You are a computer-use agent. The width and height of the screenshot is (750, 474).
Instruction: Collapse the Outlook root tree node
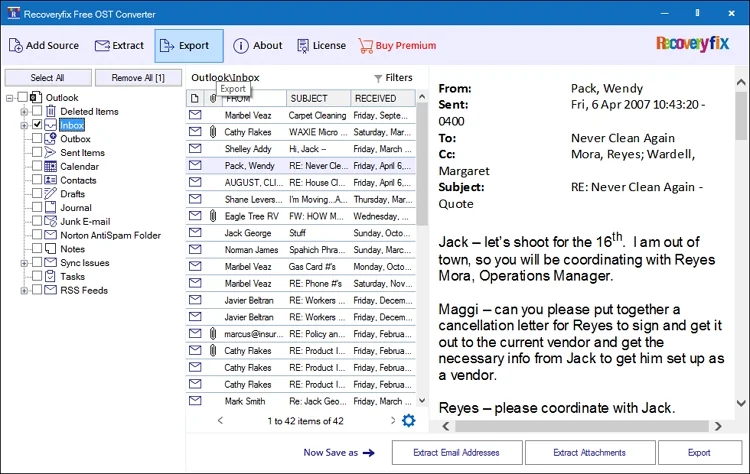(10, 98)
